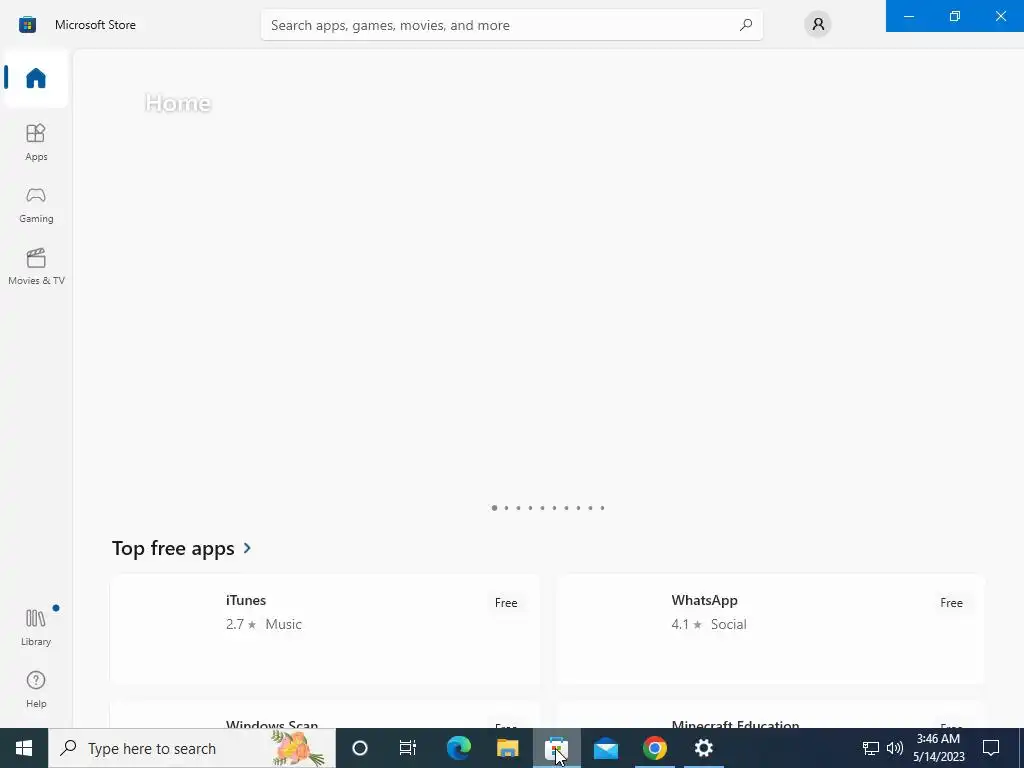Image resolution: width=1024 pixels, height=768 pixels.
Task: Open the Library in sidebar
Action: click(x=36, y=628)
